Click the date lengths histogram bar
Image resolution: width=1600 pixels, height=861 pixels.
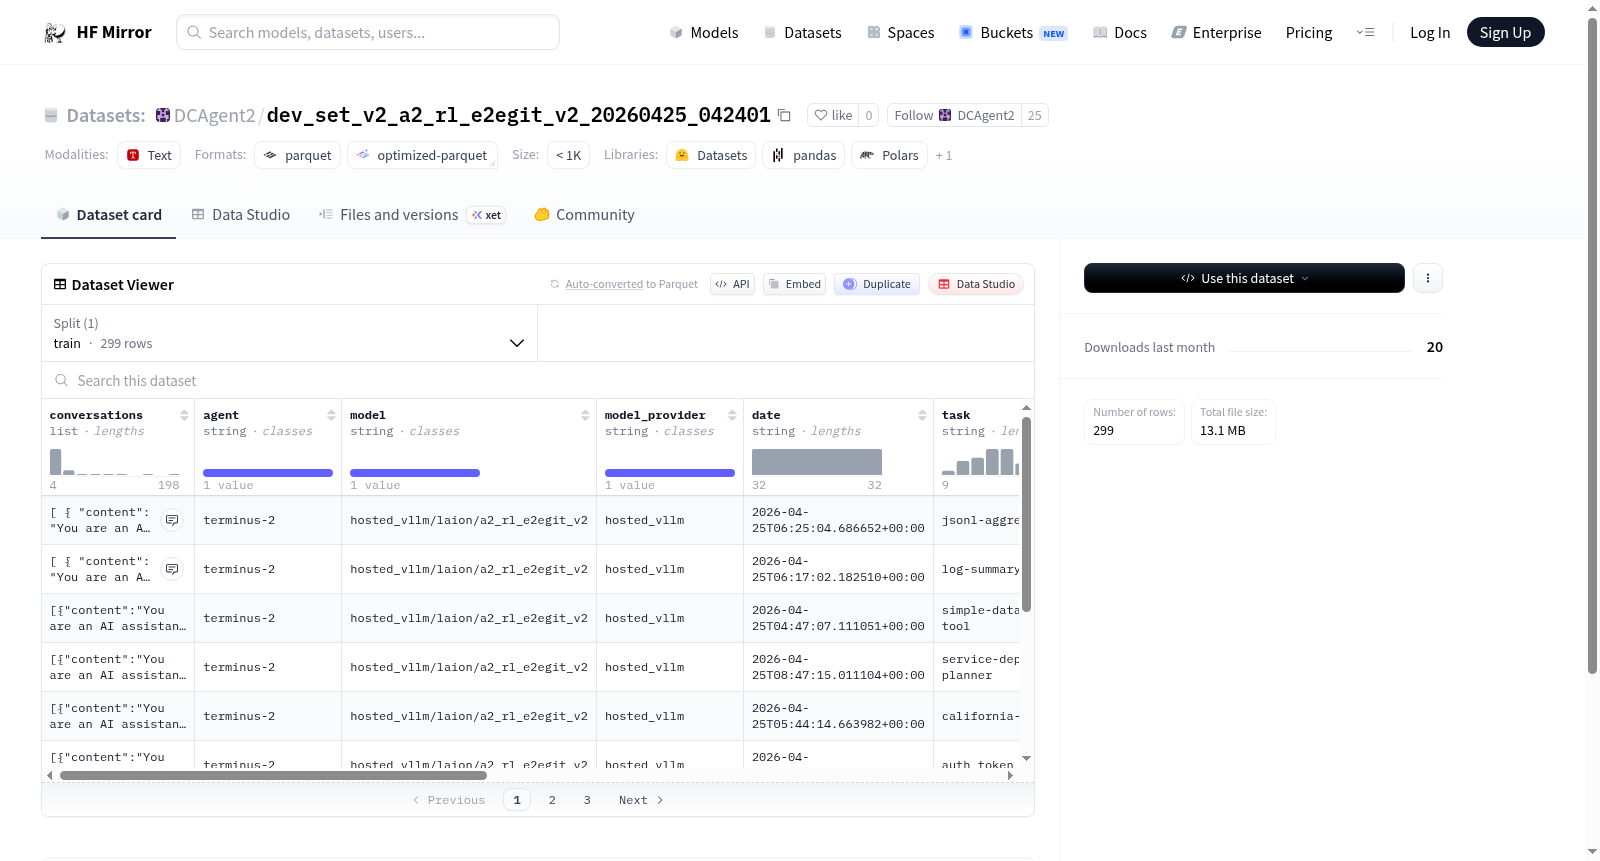coord(817,462)
